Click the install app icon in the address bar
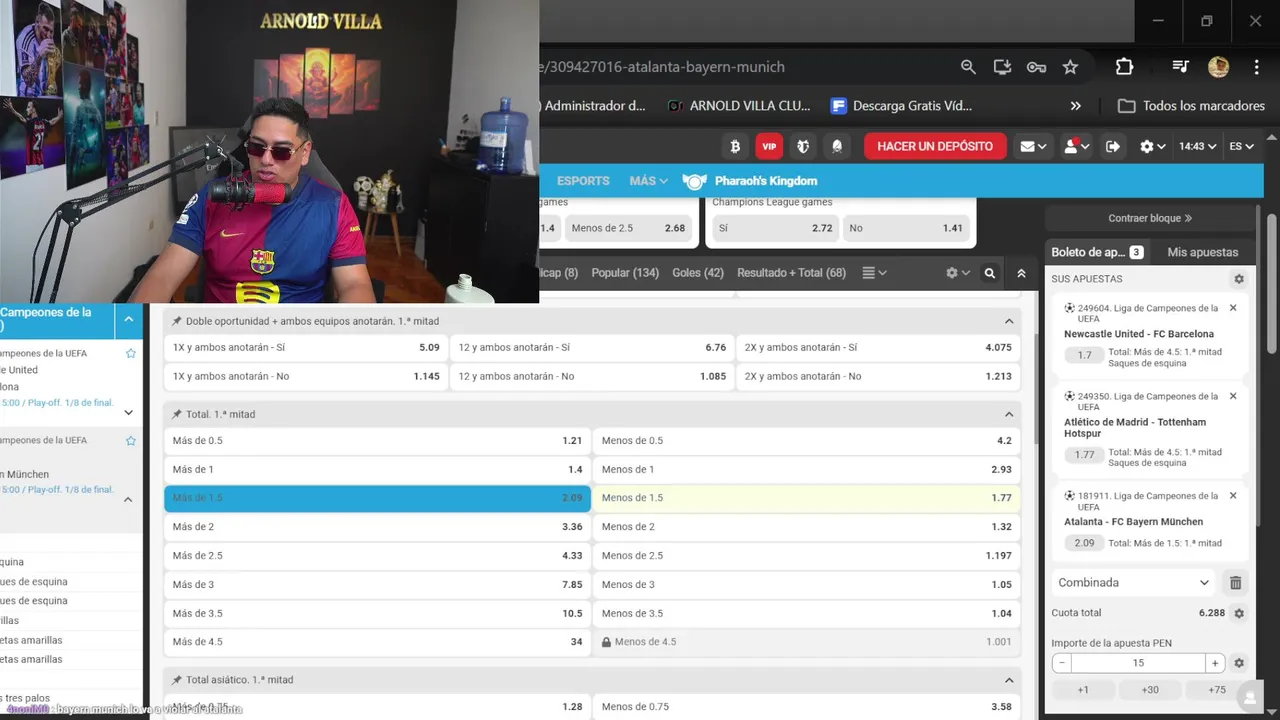Viewport: 1280px width, 720px height. [x=1002, y=67]
